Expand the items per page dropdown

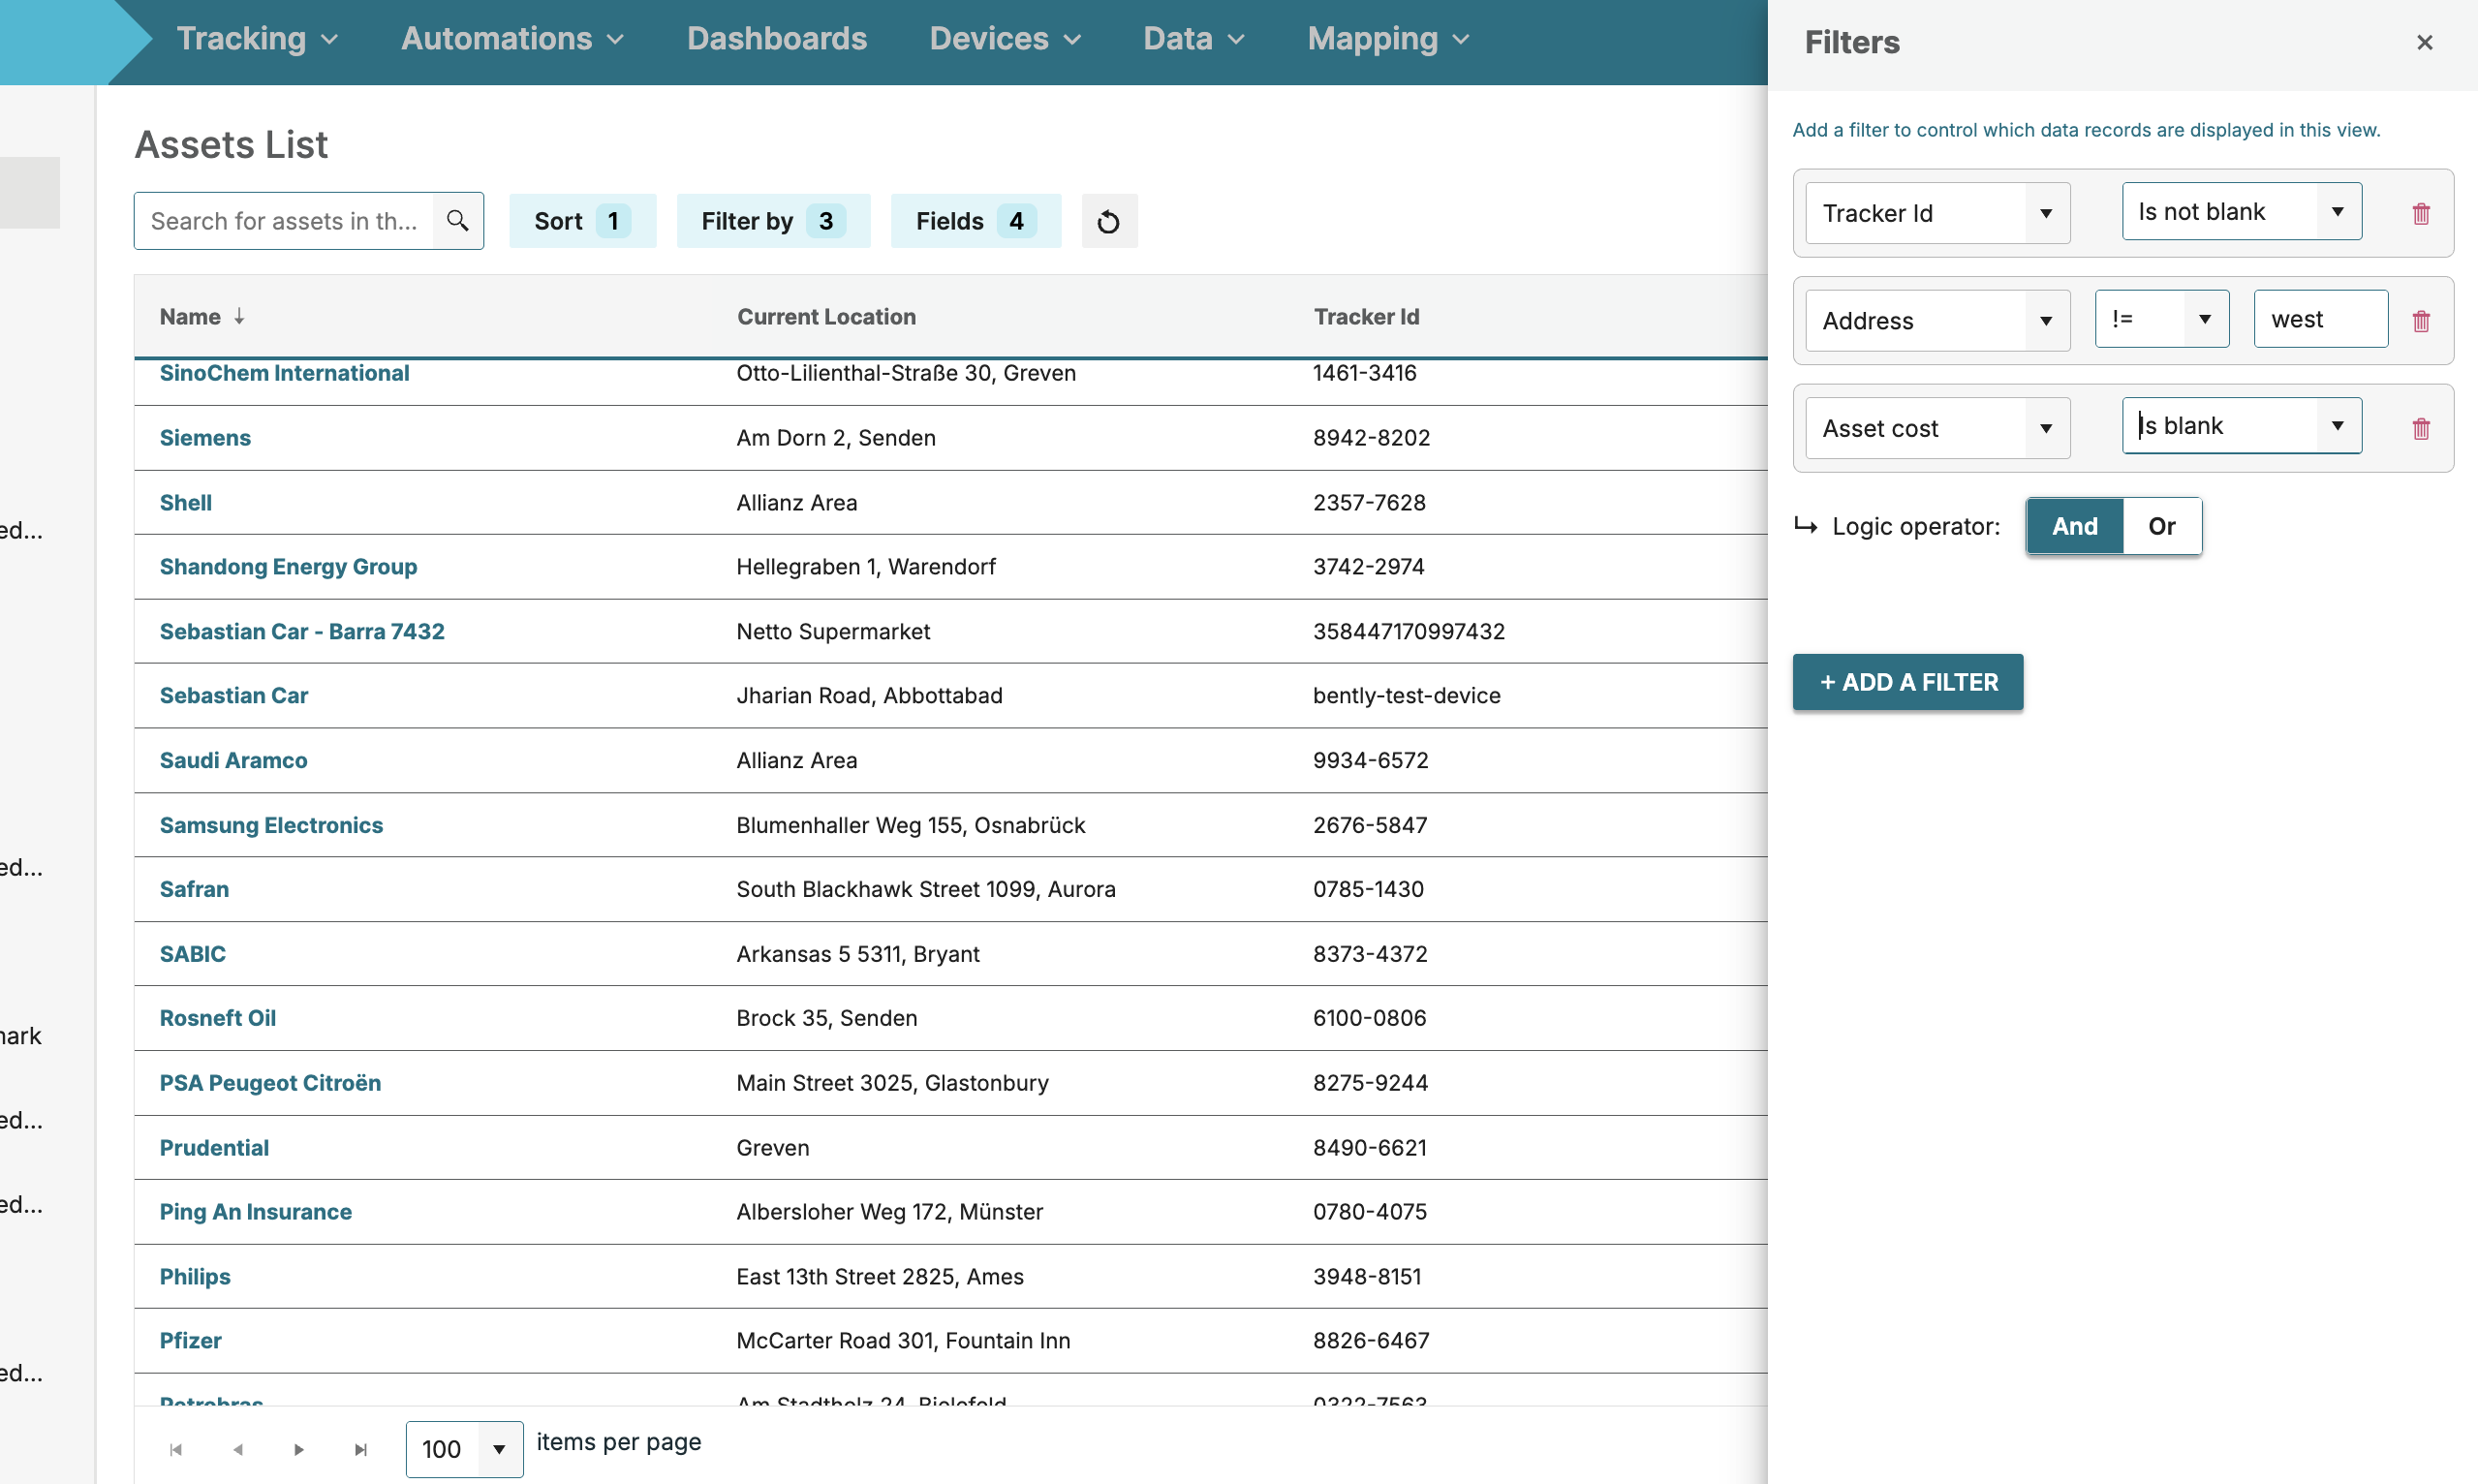(x=499, y=1449)
